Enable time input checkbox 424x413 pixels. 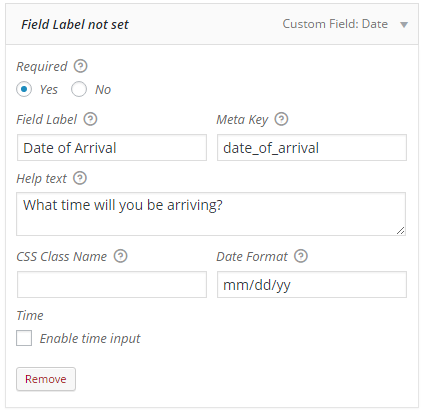(24, 338)
